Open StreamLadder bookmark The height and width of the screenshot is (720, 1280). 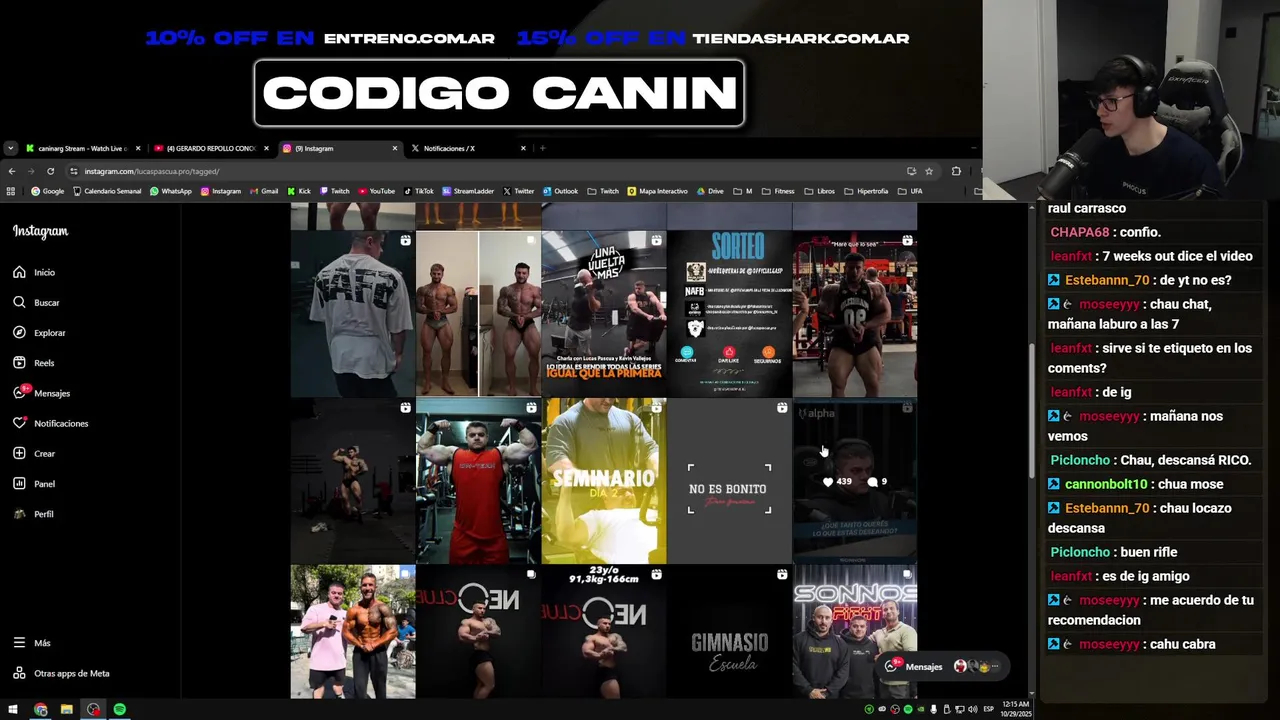[x=468, y=191]
